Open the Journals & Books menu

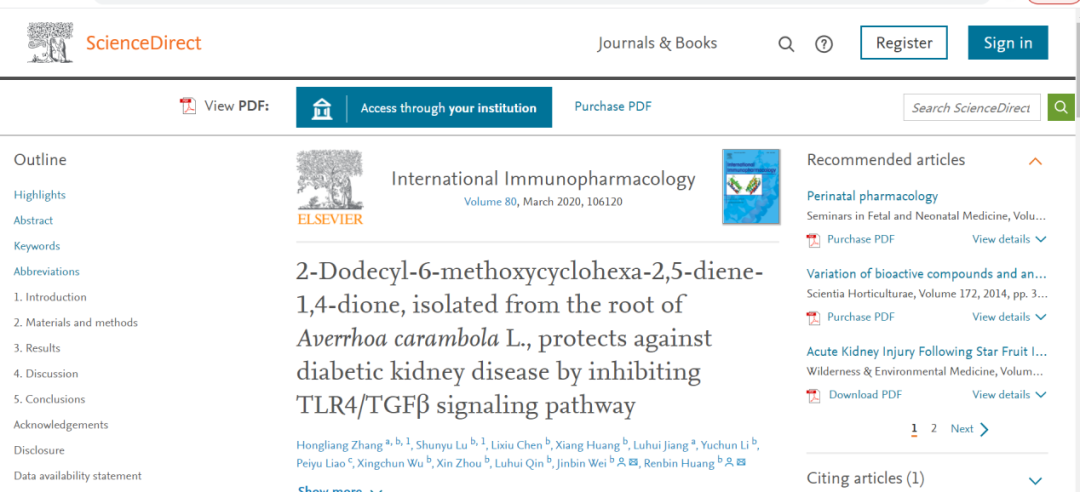tap(657, 43)
